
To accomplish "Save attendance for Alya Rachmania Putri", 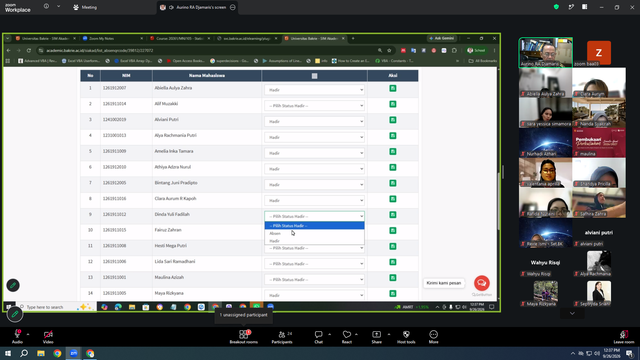I will [x=393, y=136].
